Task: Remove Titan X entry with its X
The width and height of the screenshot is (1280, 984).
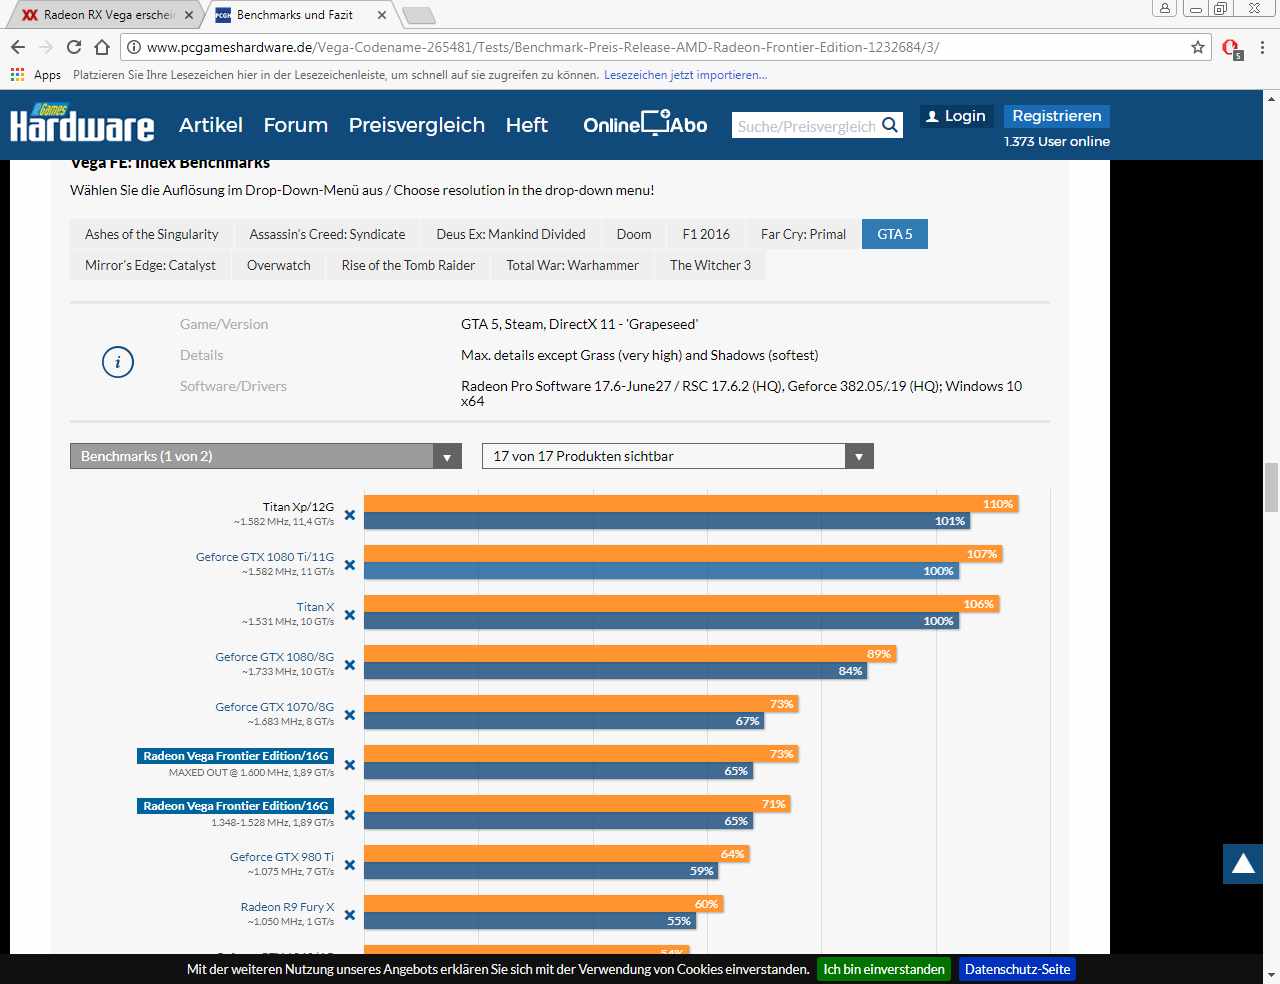Action: [x=350, y=615]
